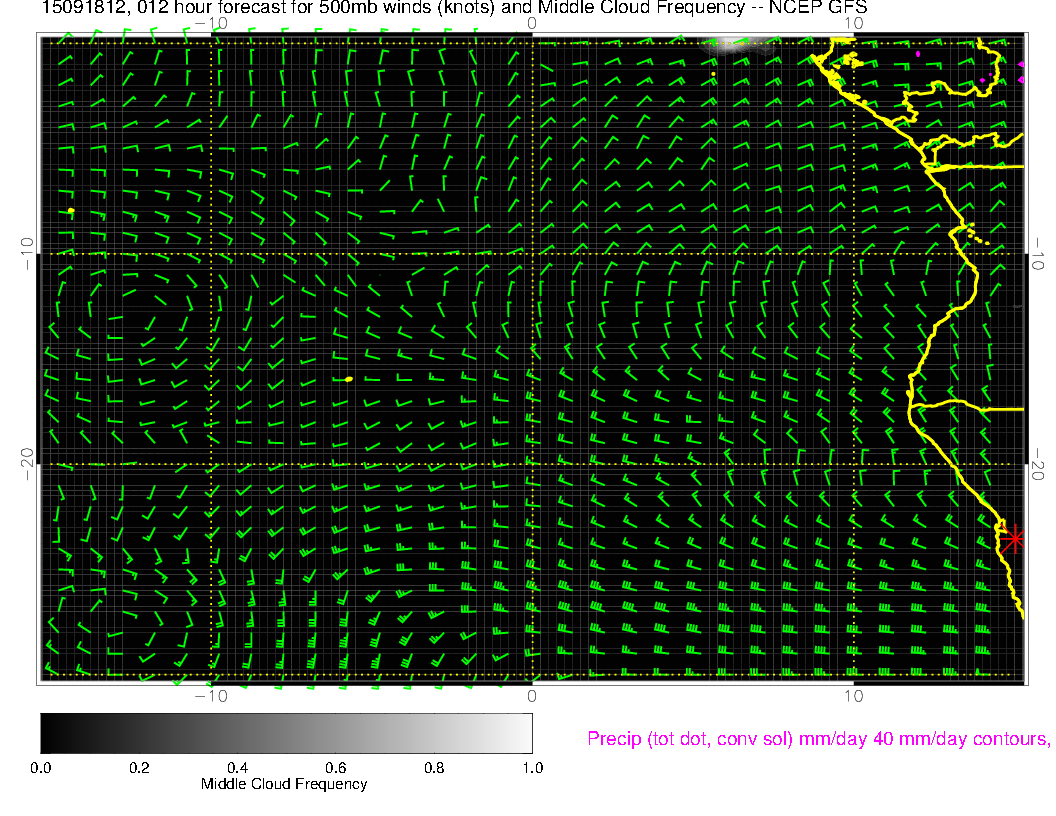Pick the mid-gray 0.6 position on the colorbar

coord(335,732)
